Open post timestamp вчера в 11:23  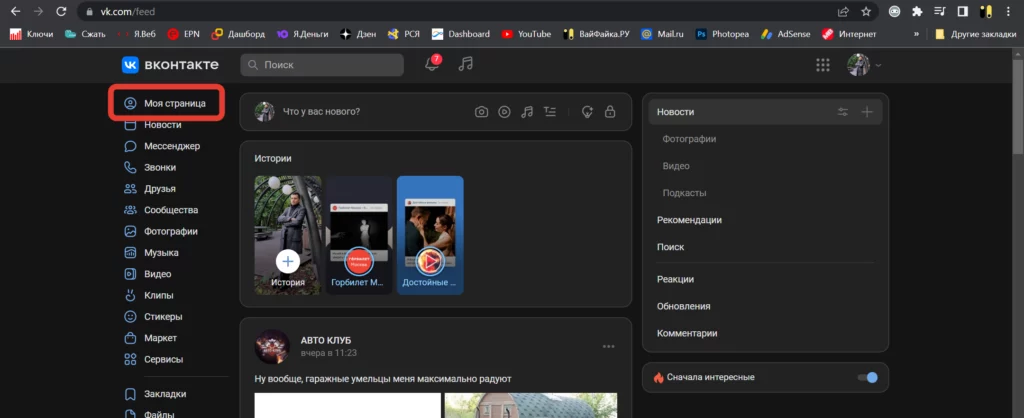(328, 353)
